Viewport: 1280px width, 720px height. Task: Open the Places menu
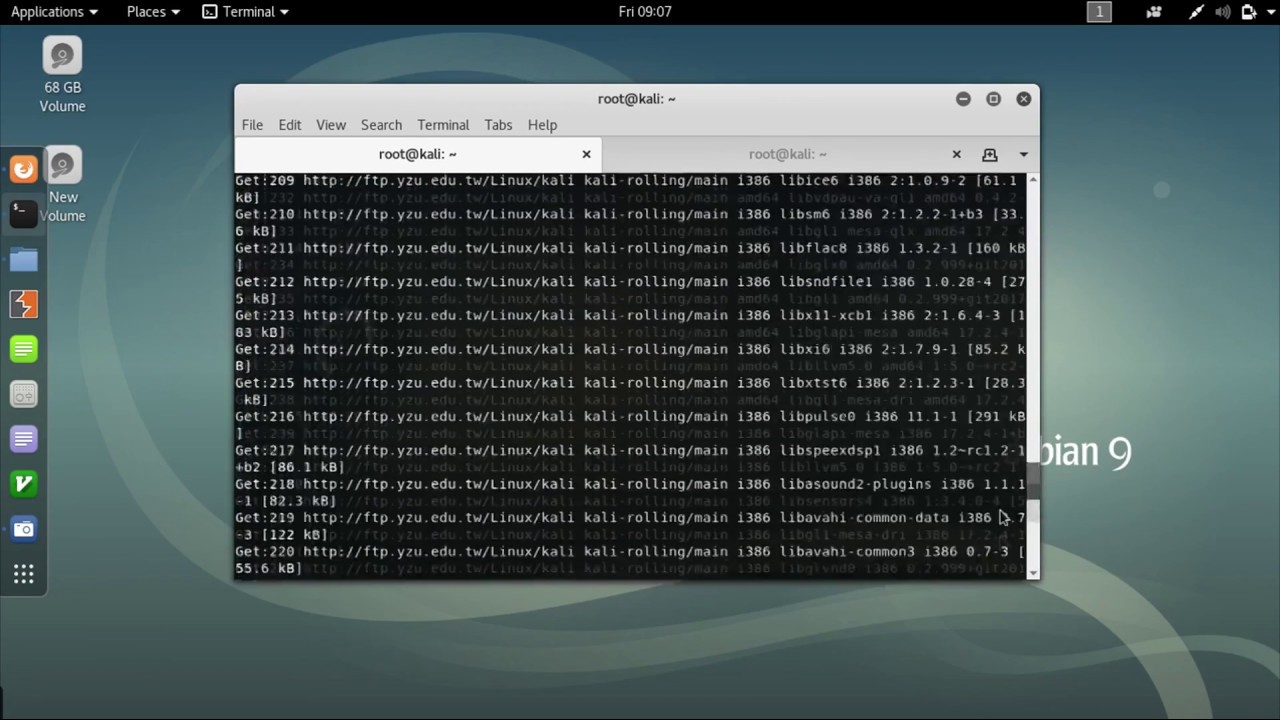[153, 12]
